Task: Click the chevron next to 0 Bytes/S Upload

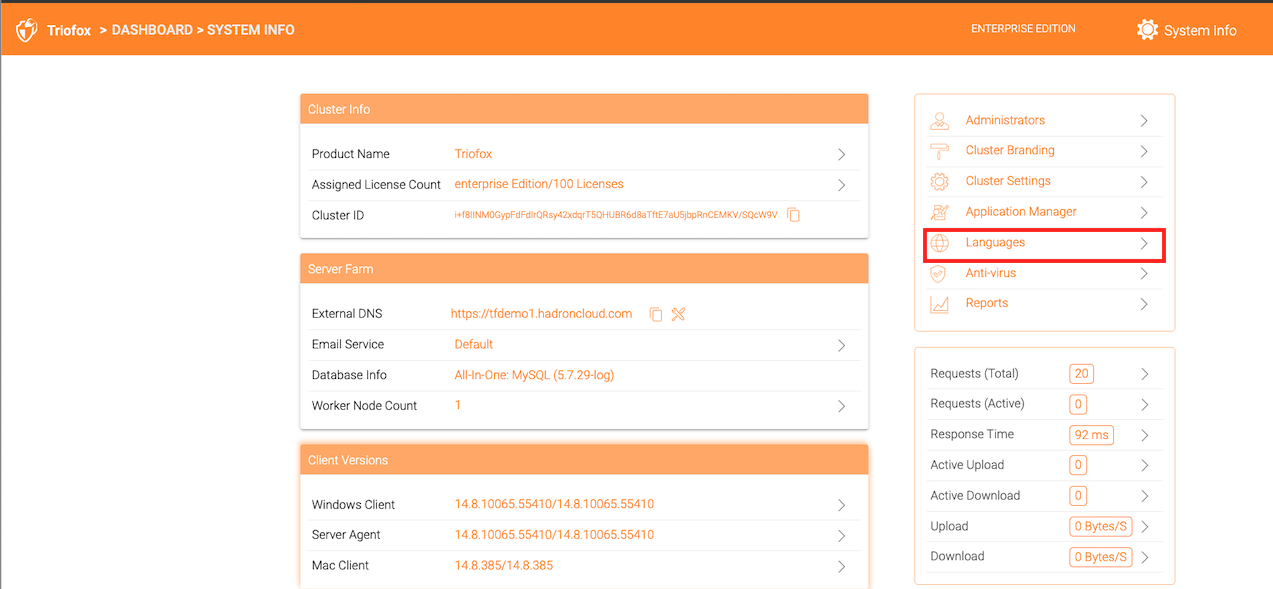Action: (x=1145, y=527)
